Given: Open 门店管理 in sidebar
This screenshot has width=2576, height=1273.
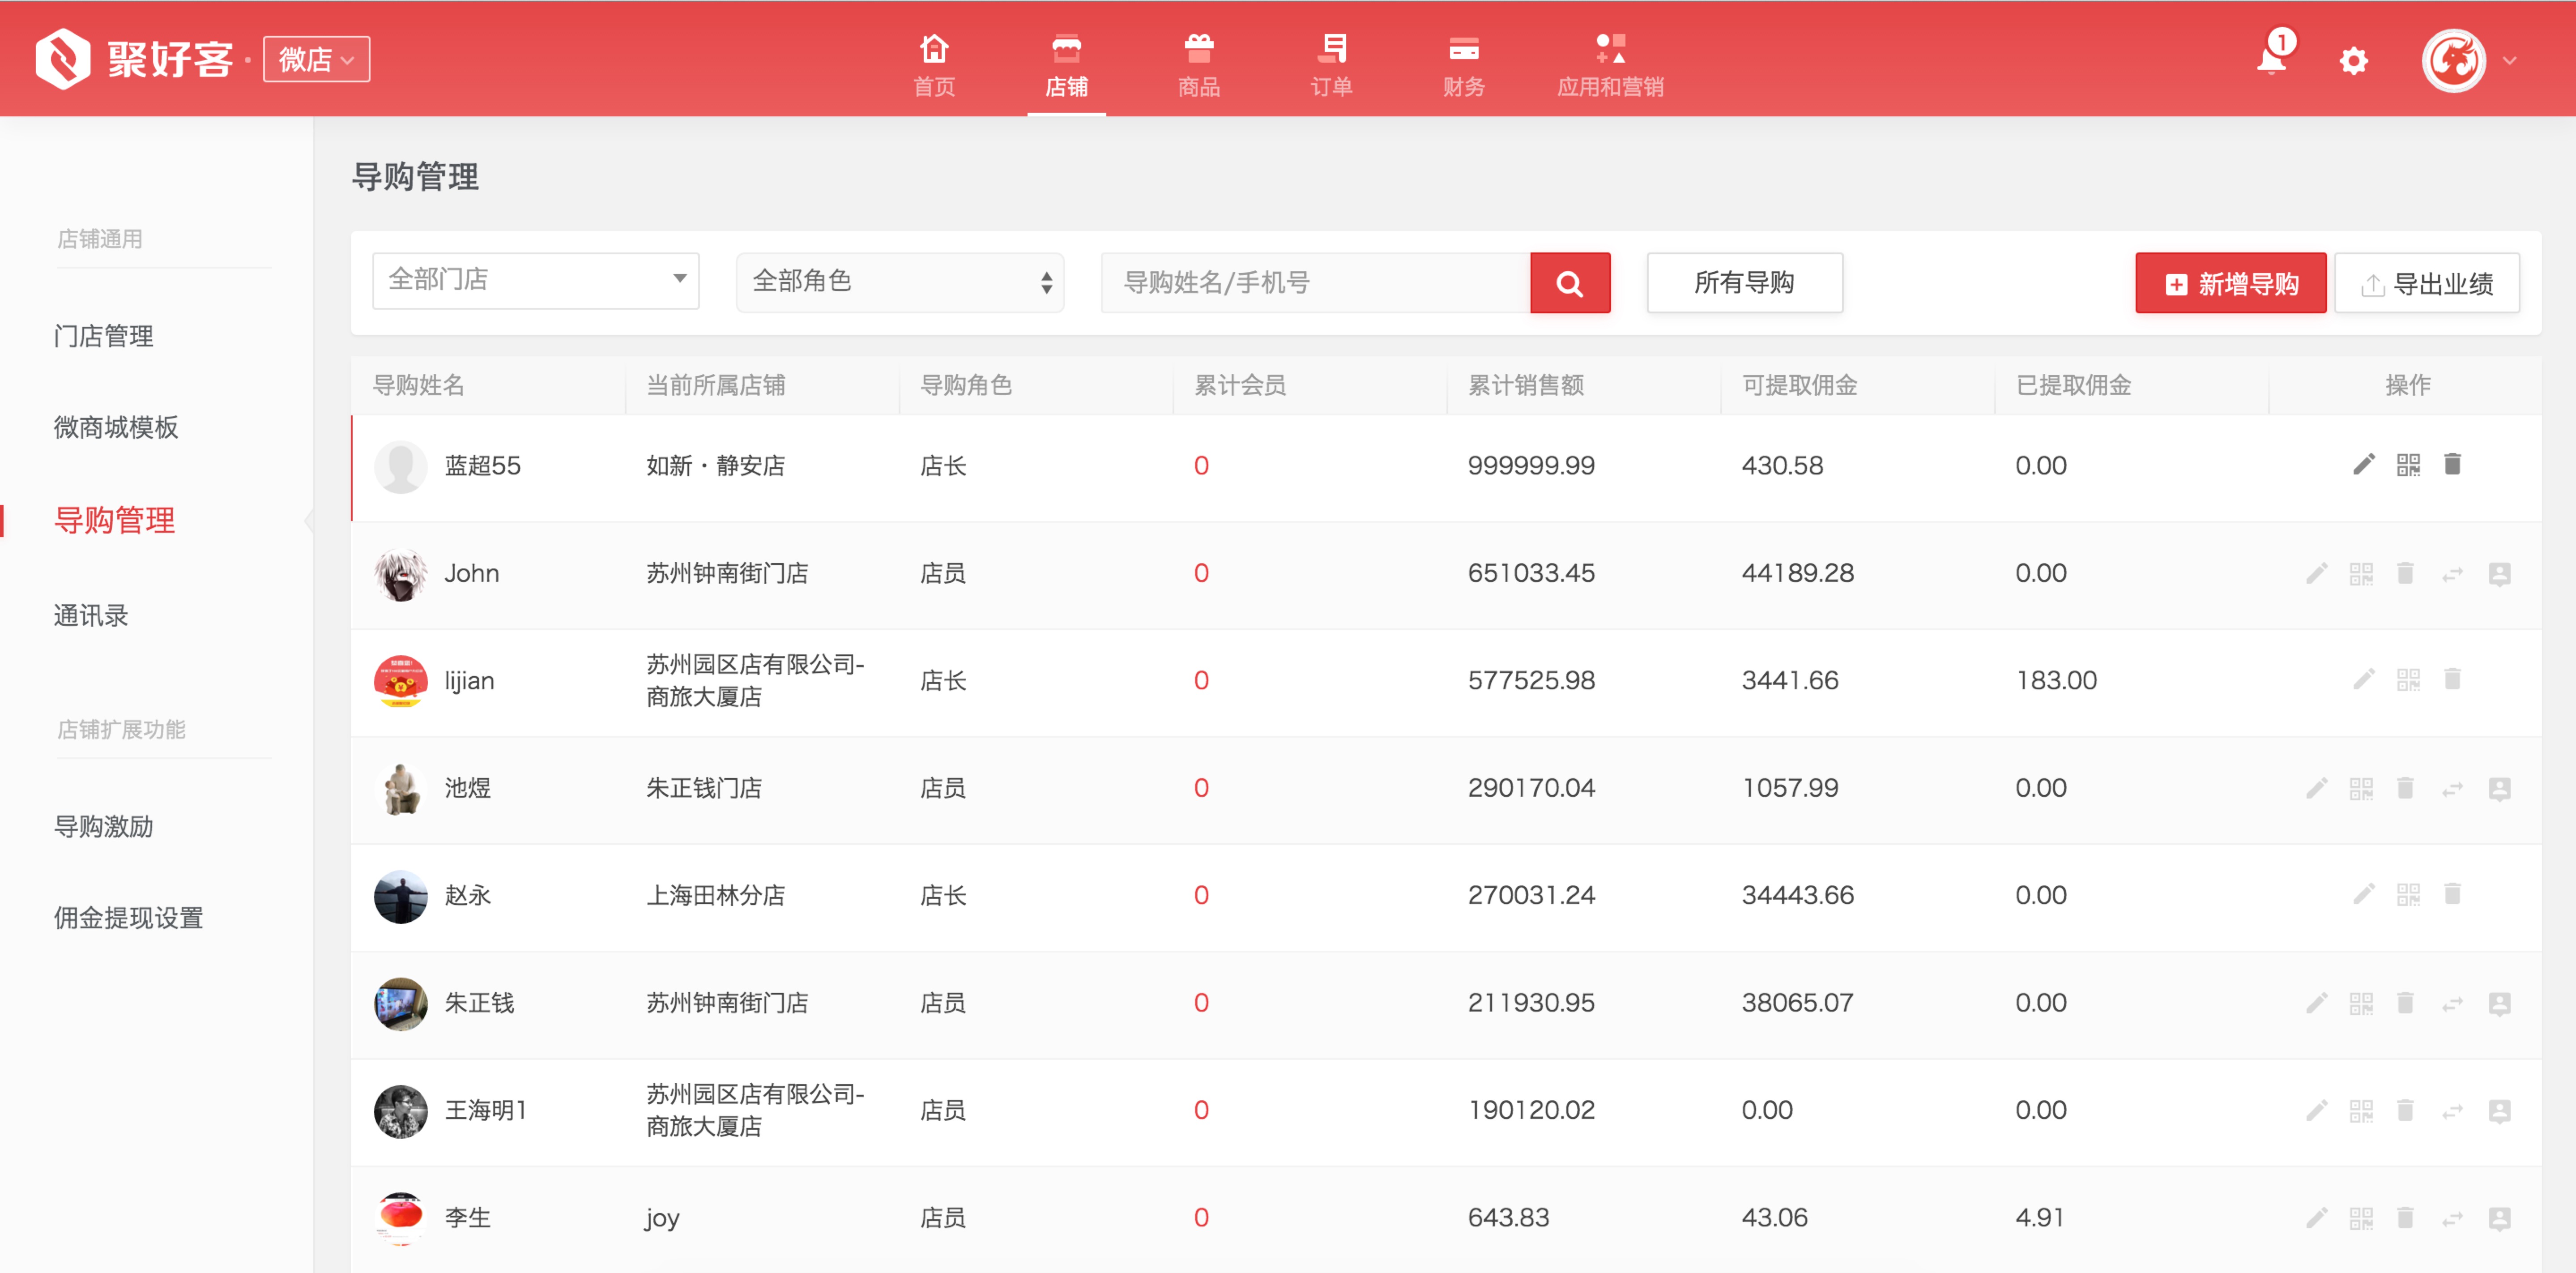Looking at the screenshot, I should (x=103, y=336).
